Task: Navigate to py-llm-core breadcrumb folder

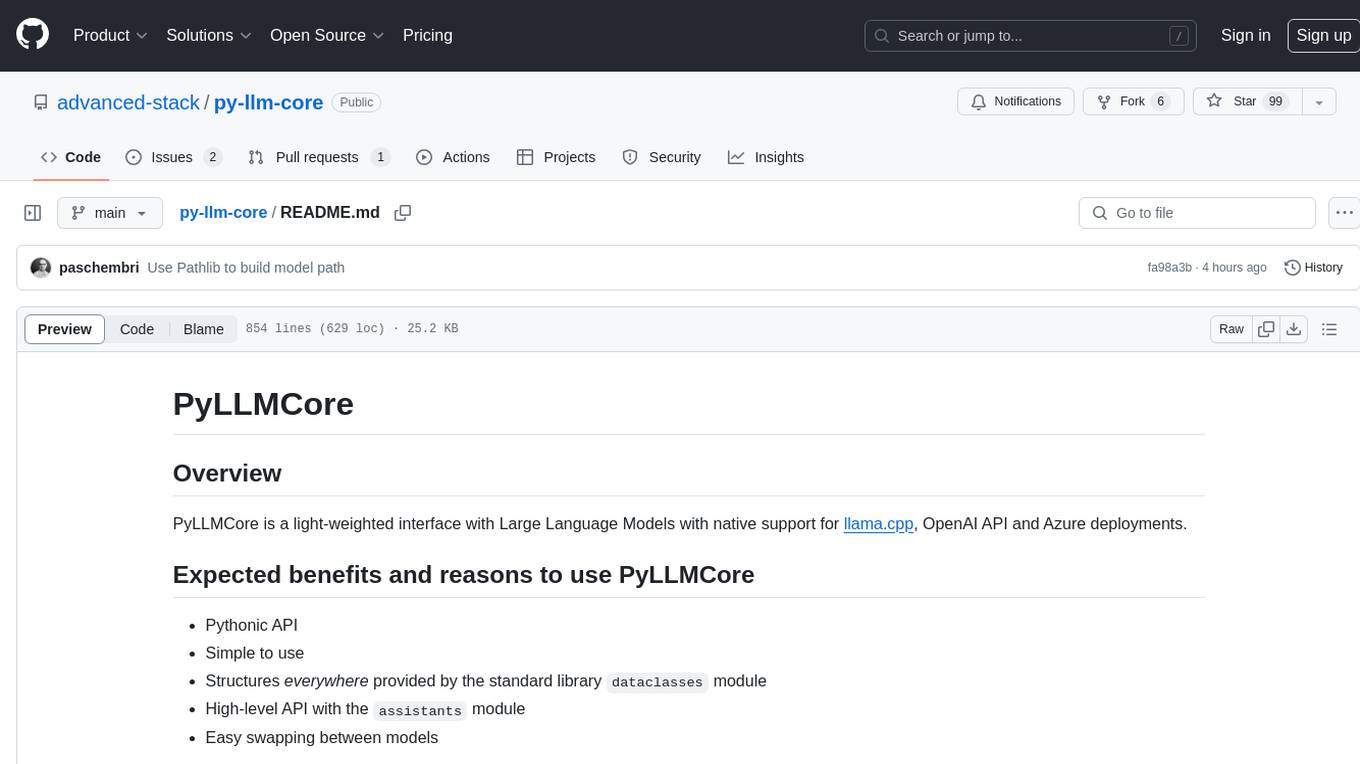Action: coord(223,212)
